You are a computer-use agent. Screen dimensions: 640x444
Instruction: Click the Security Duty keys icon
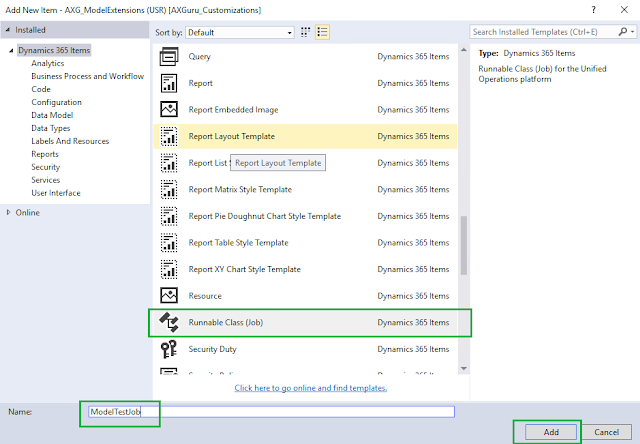[169, 349]
